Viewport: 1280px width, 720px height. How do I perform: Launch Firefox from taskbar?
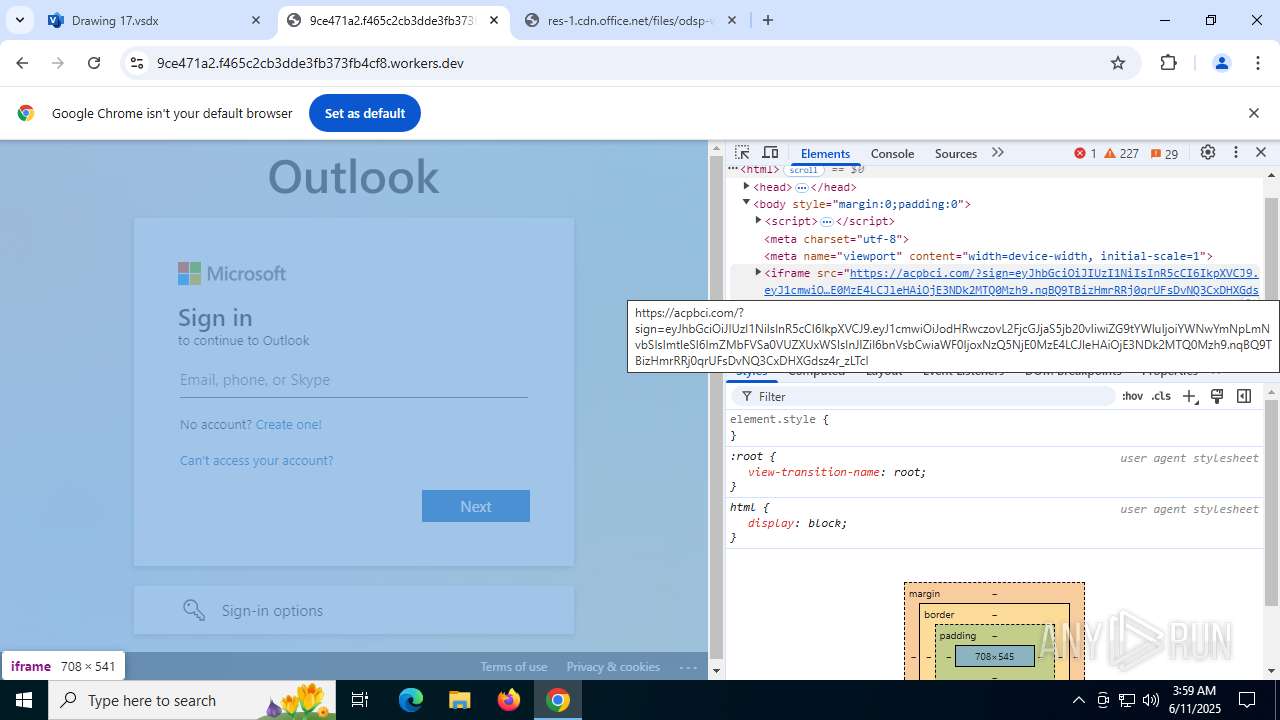pyautogui.click(x=509, y=700)
